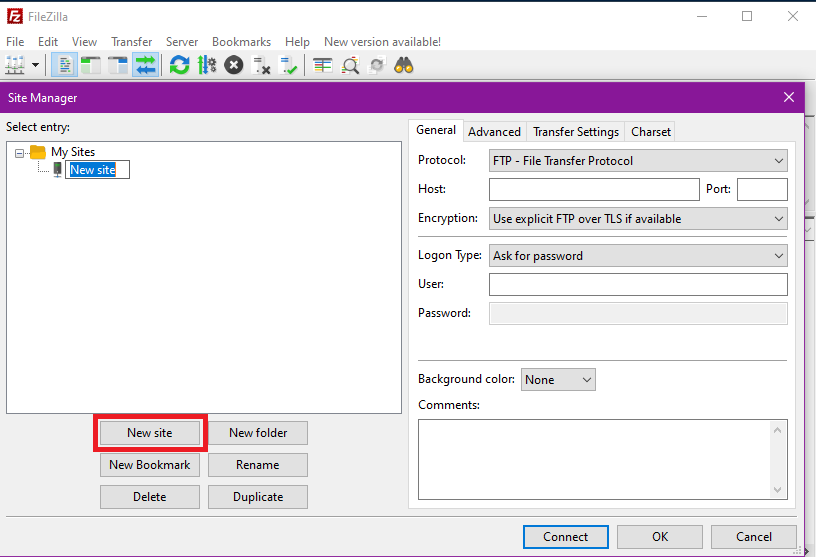Click the New site button

click(x=150, y=433)
